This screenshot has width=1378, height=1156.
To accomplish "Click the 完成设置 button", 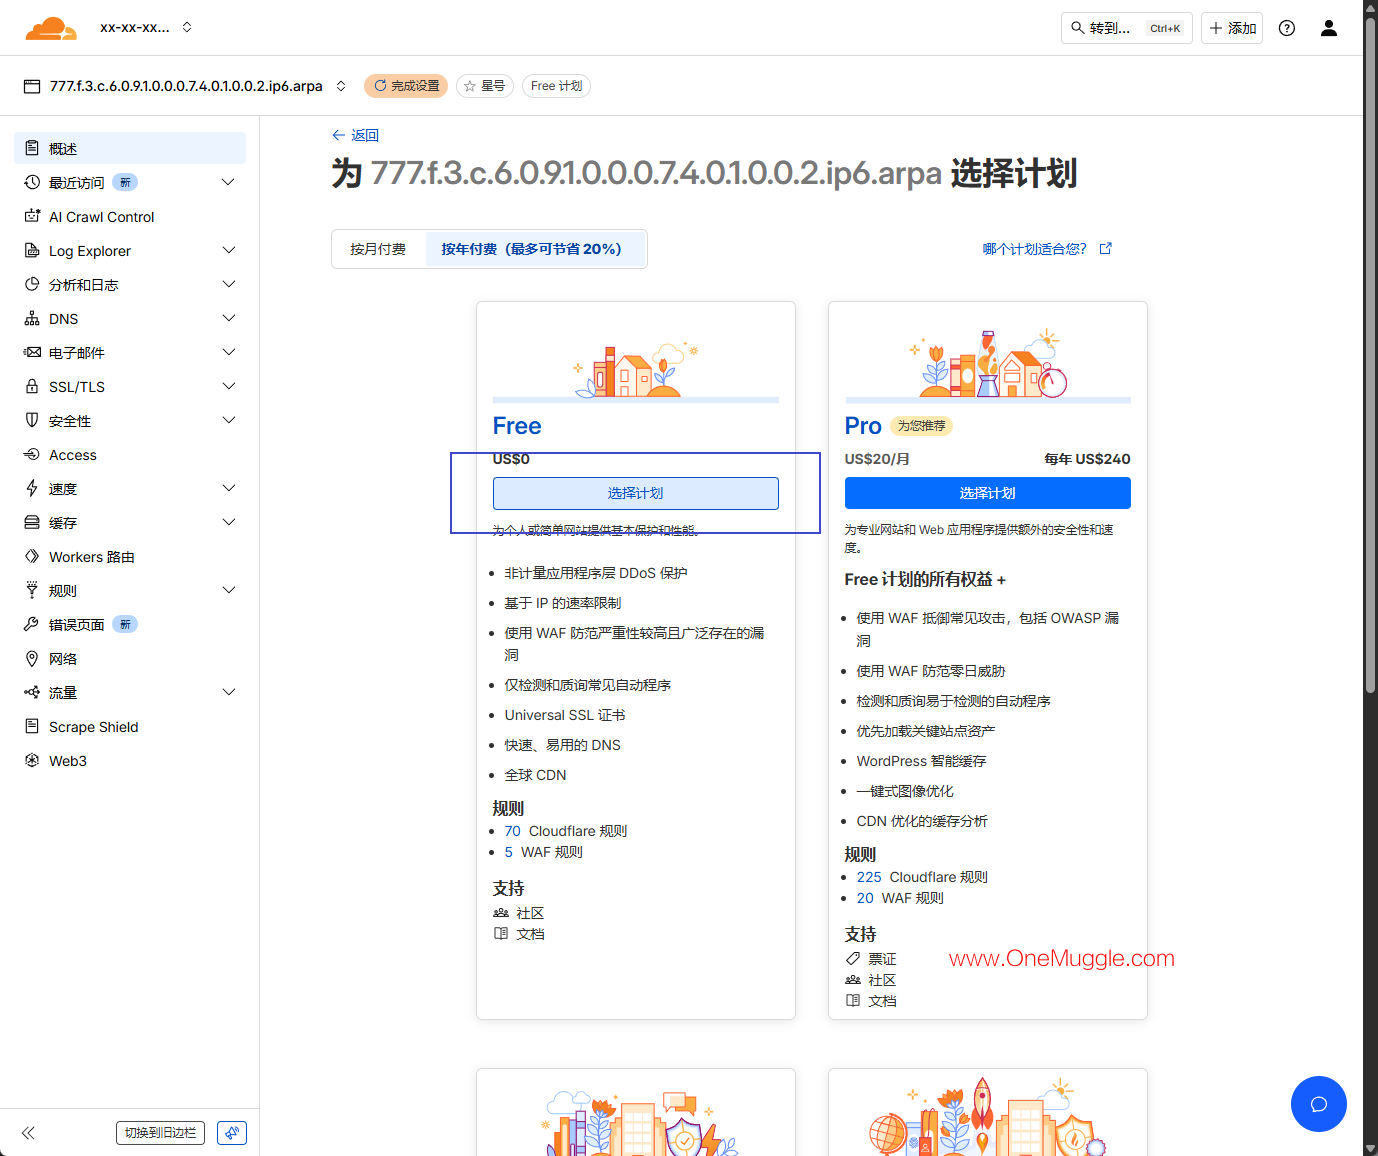I will click(x=406, y=86).
